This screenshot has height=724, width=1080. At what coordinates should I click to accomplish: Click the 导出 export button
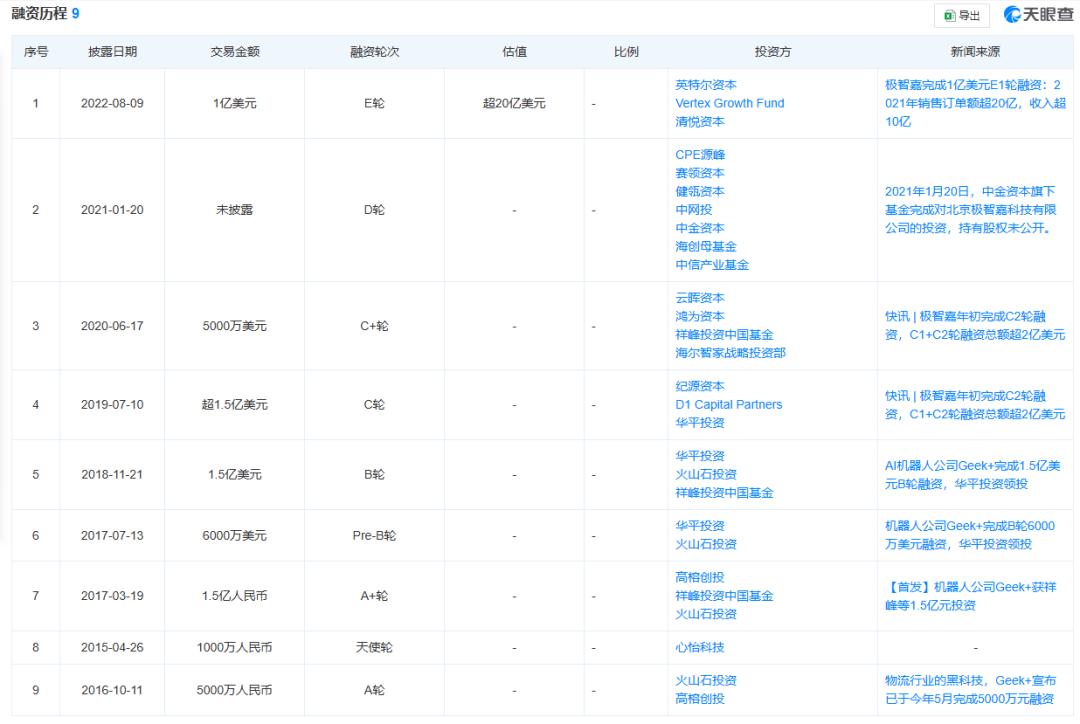[x=962, y=15]
